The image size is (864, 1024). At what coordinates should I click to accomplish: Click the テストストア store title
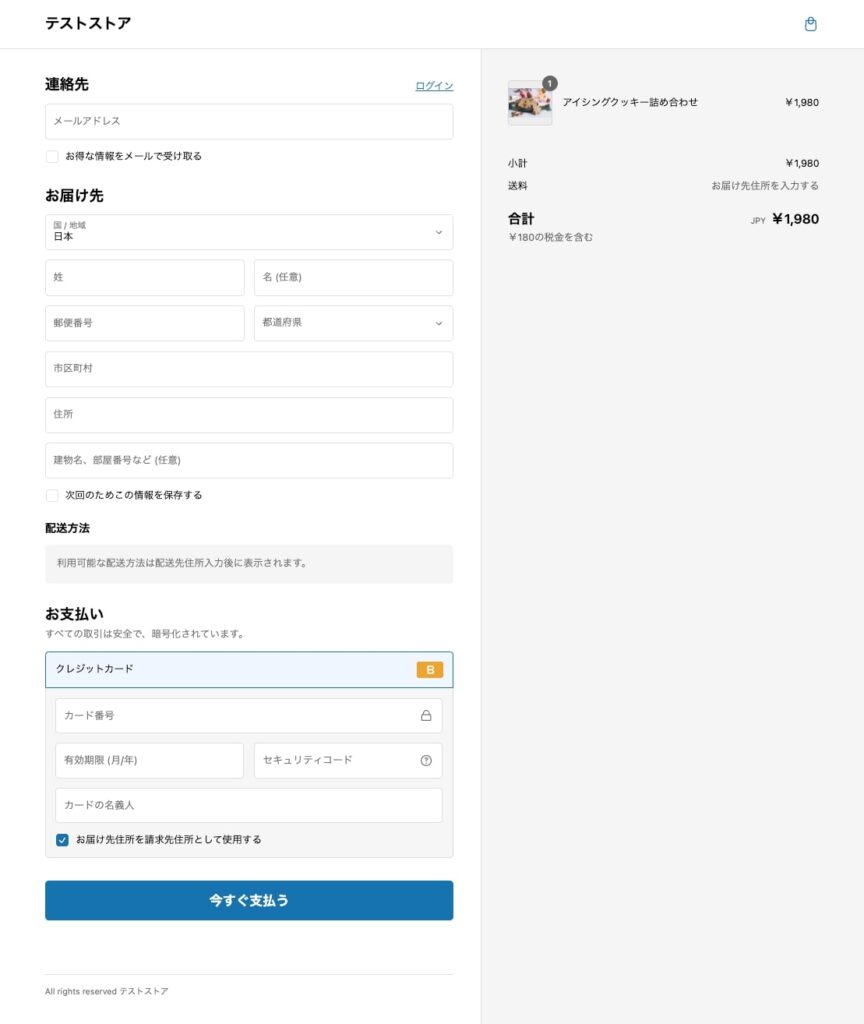(x=88, y=23)
